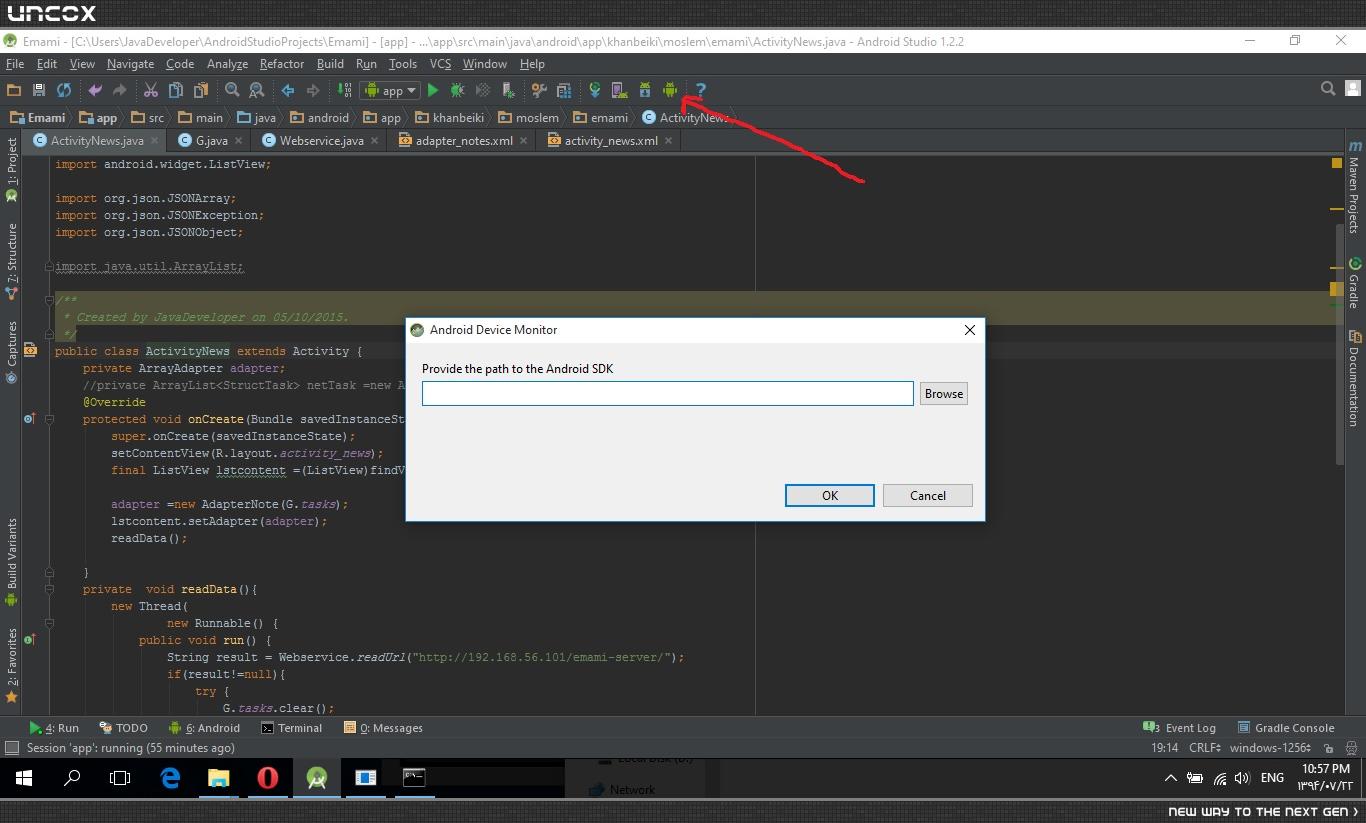Screen dimensions: 1366x823
Task: Click the Find magnifier toolbar icon
Action: point(232,90)
